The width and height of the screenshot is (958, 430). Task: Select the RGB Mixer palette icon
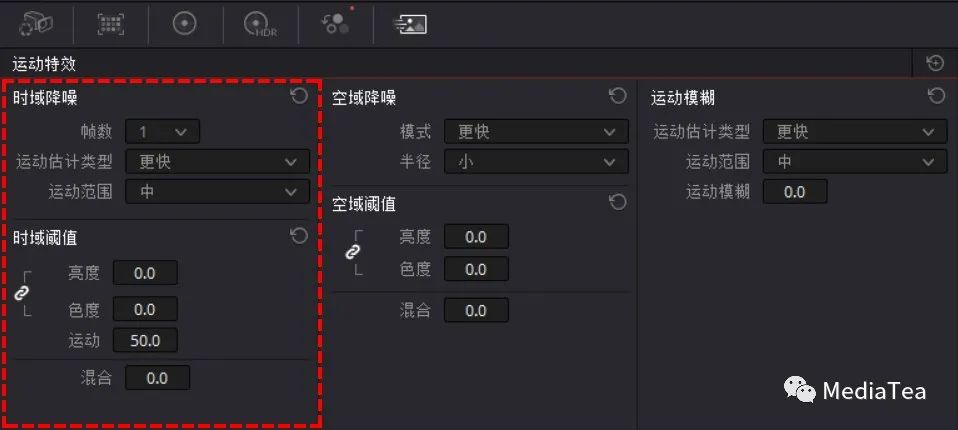tap(335, 24)
